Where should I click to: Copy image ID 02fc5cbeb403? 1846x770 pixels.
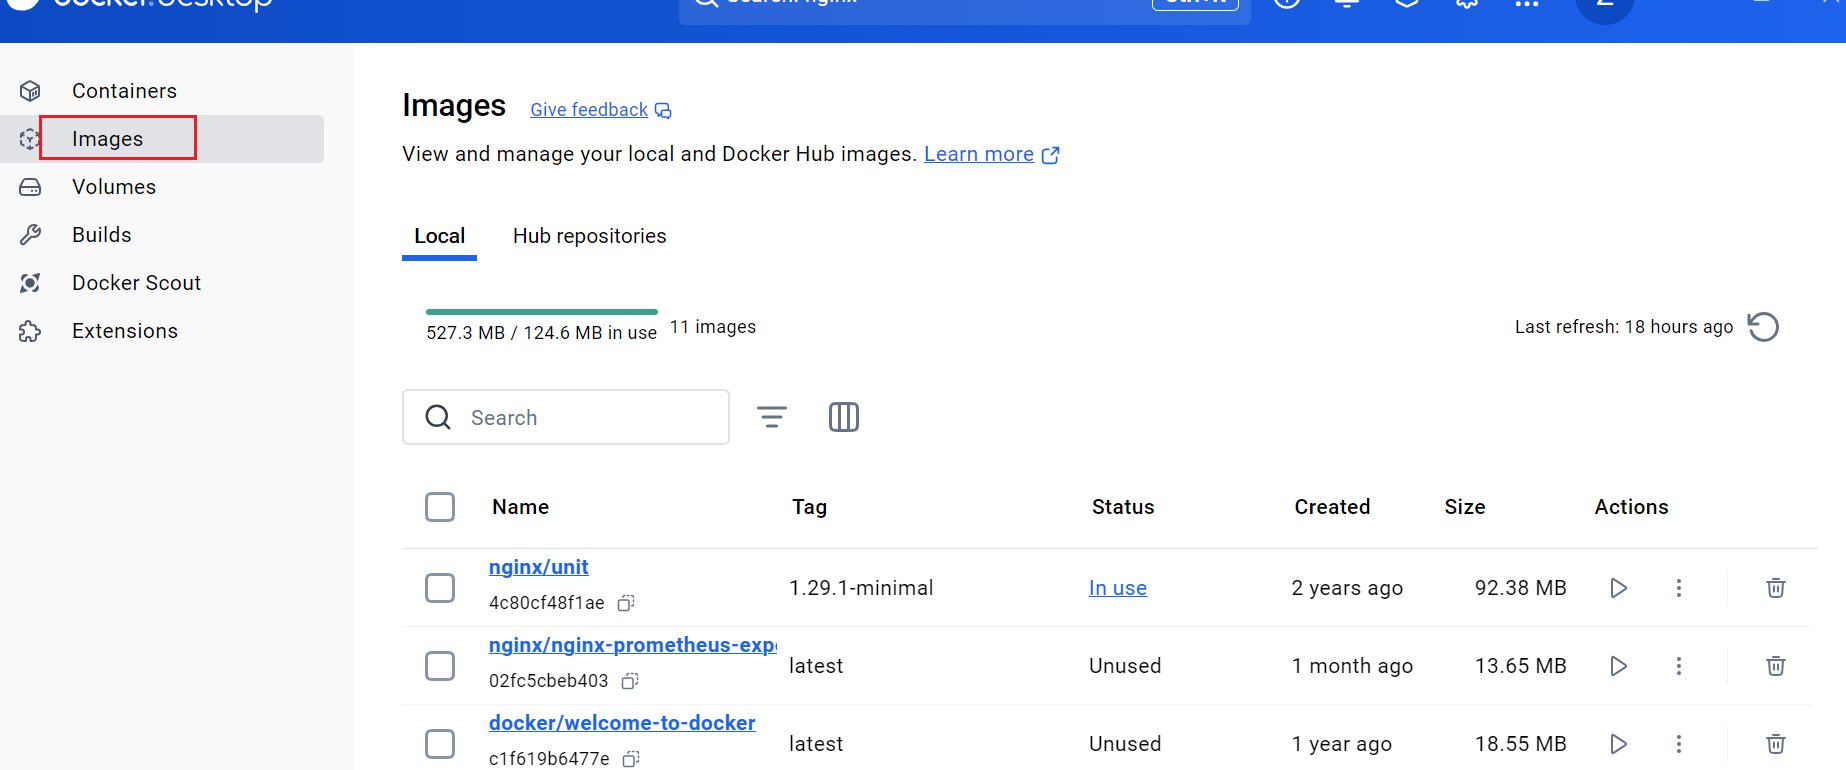pyautogui.click(x=630, y=681)
